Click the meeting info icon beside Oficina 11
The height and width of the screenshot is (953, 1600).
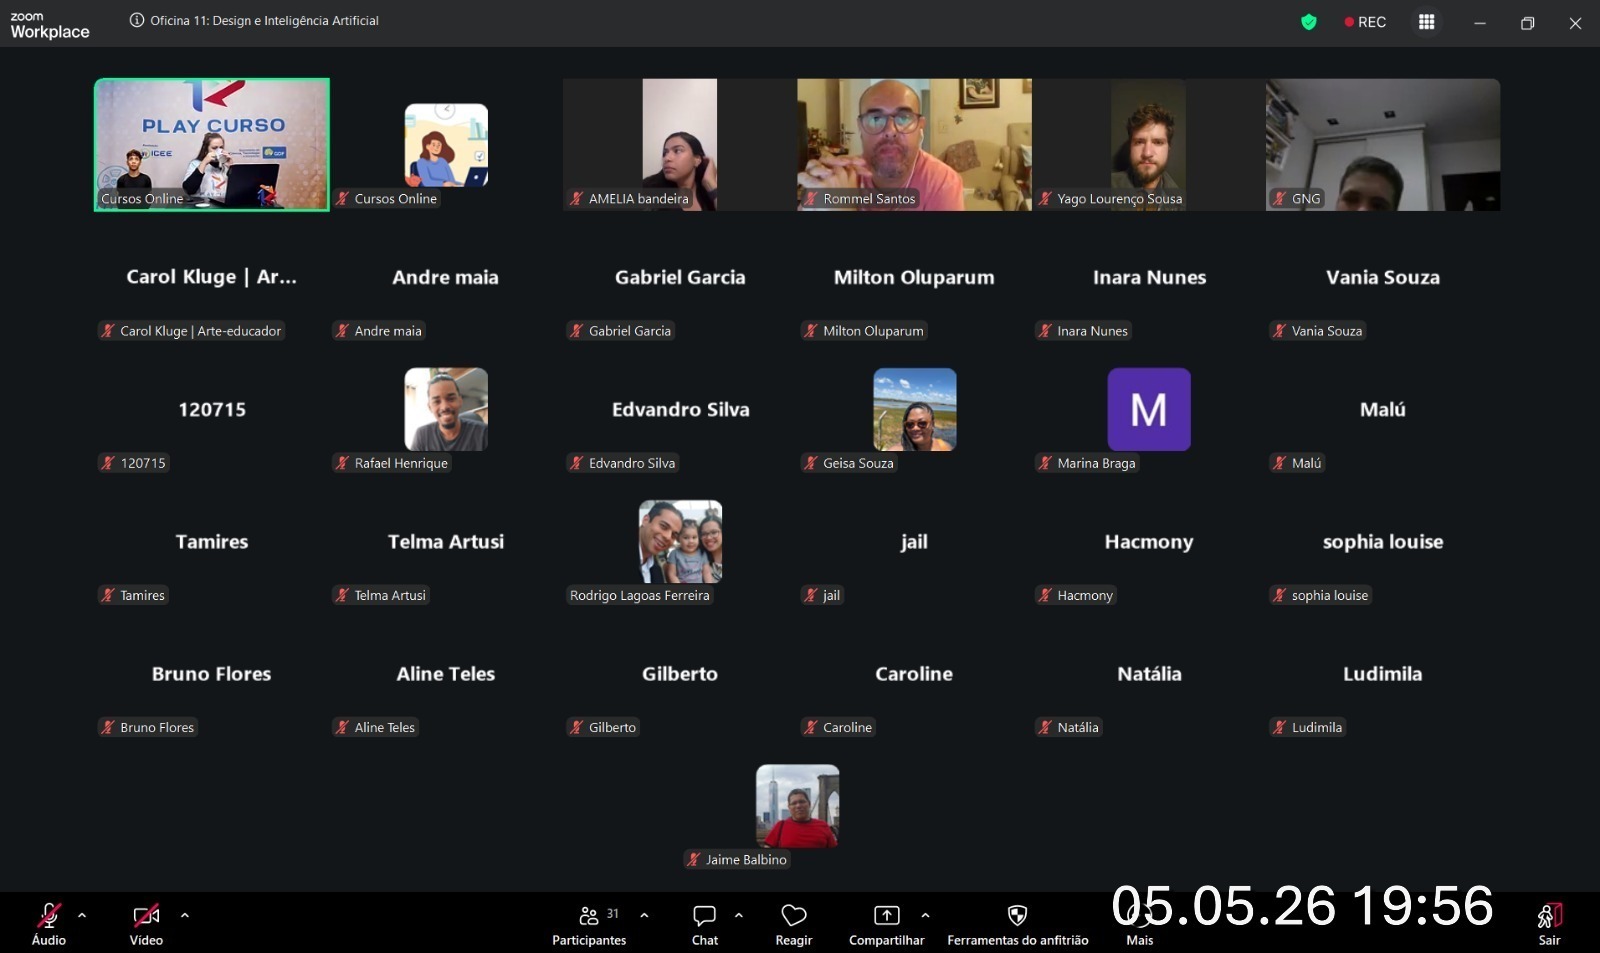pos(137,20)
